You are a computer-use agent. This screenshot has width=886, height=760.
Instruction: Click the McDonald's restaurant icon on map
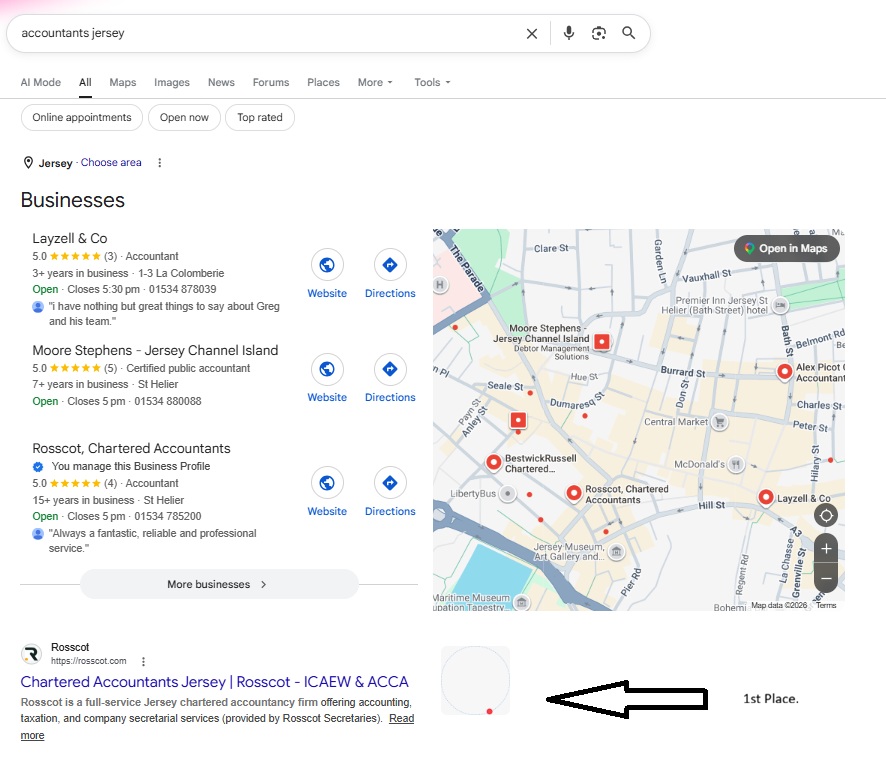point(735,464)
